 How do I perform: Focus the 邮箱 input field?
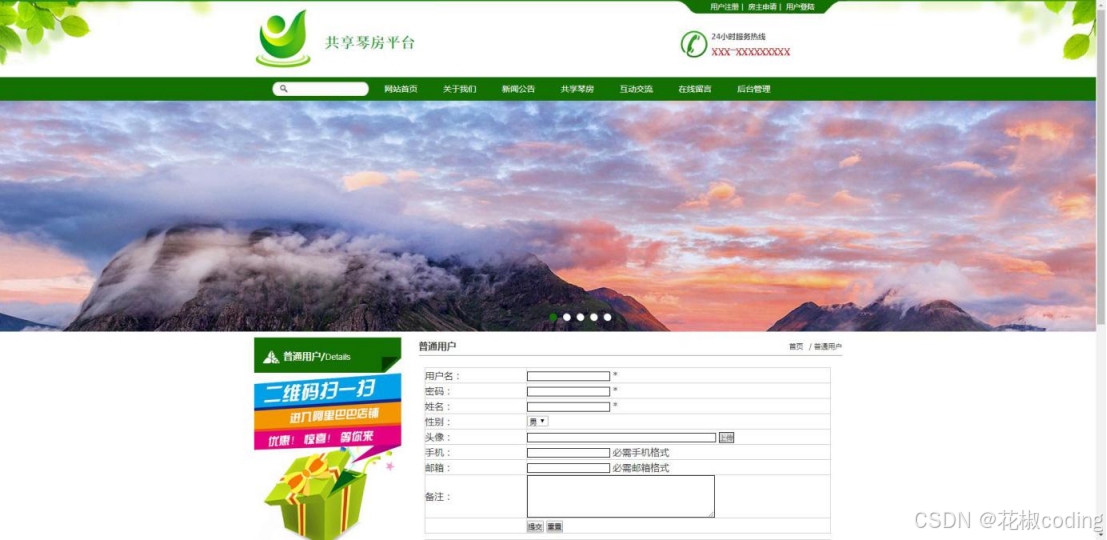pos(568,468)
